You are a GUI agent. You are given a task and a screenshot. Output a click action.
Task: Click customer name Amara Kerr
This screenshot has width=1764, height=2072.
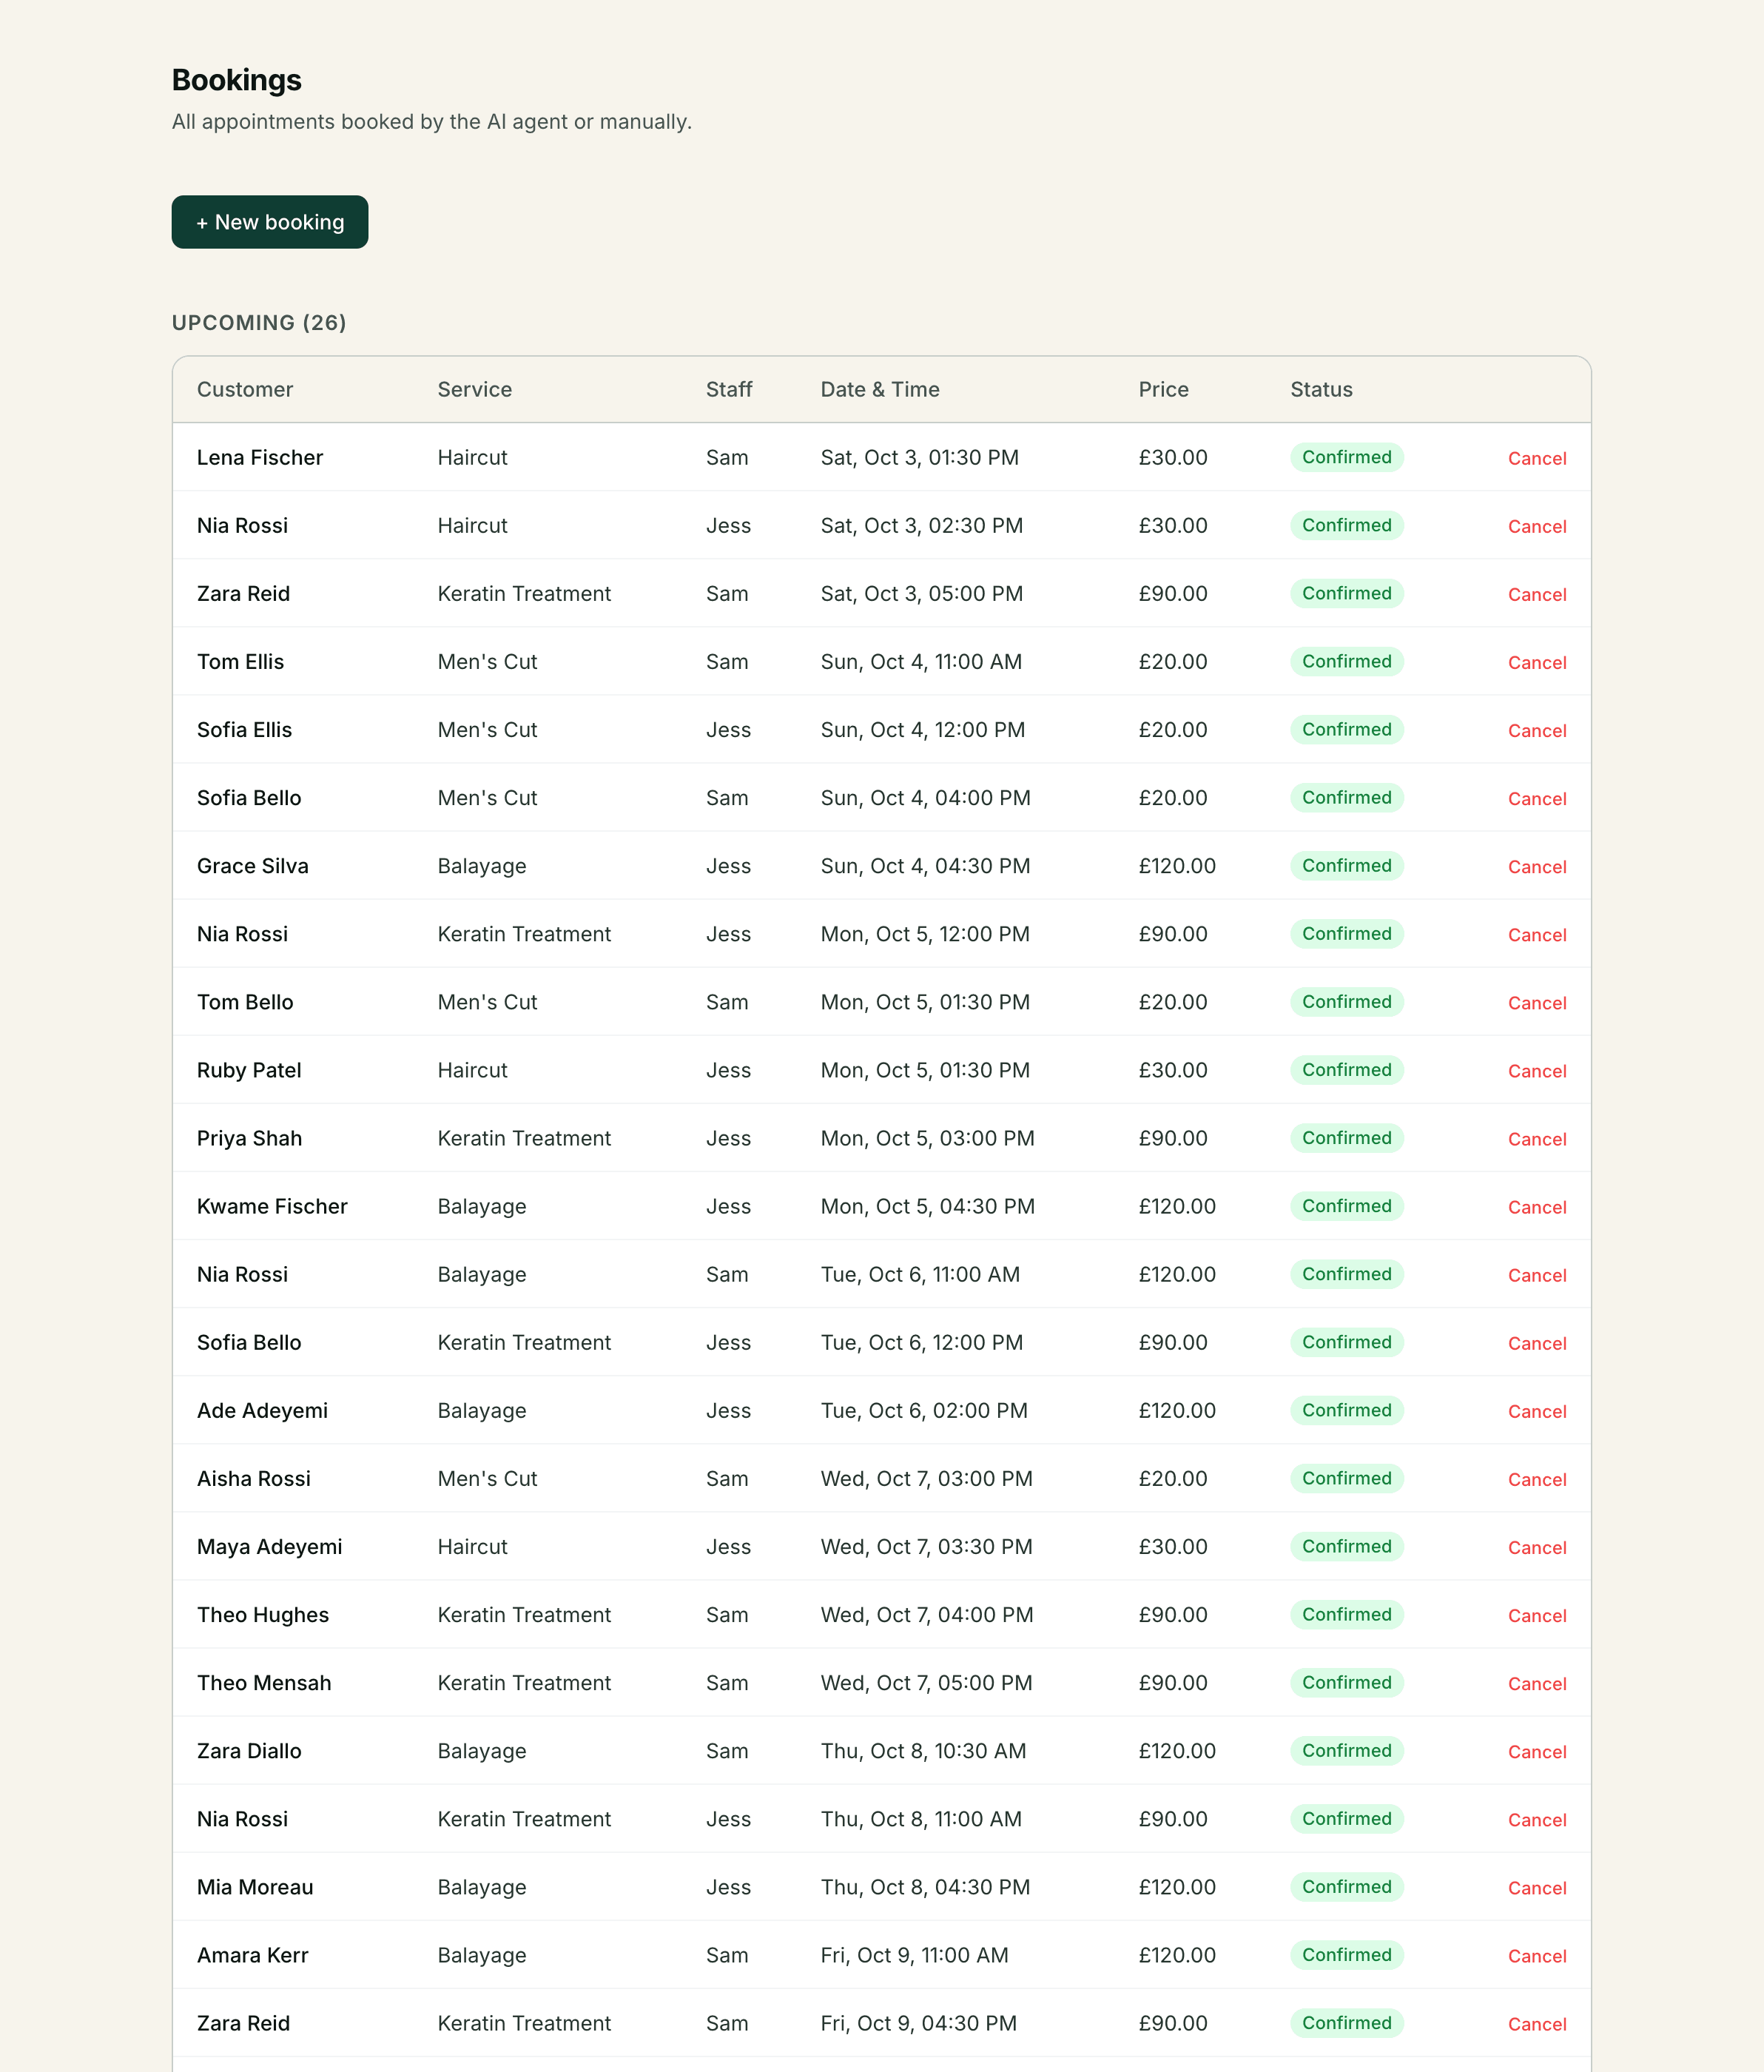(252, 1955)
